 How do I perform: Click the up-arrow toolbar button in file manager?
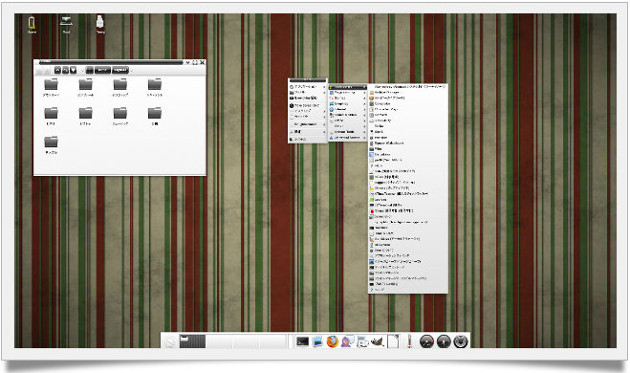57,70
